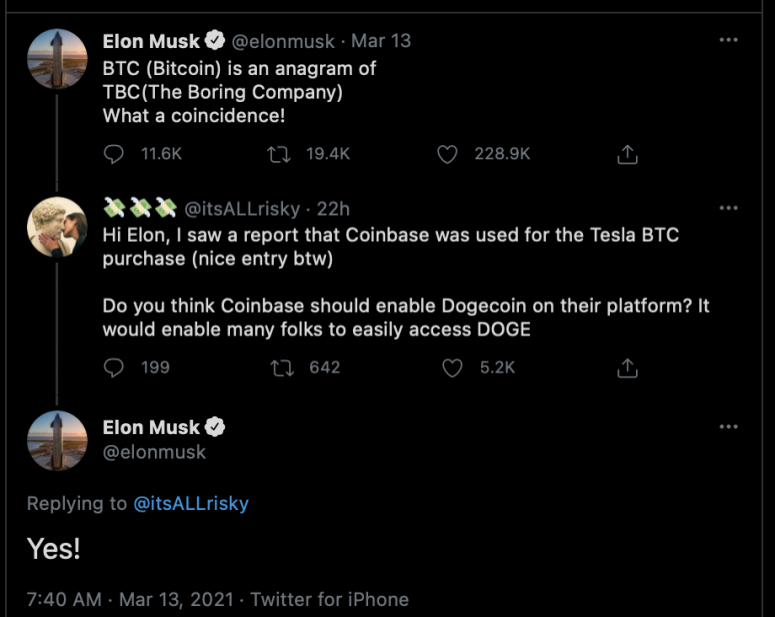Open more options on 'Yes!' reply
The image size is (775, 617).
(x=728, y=427)
